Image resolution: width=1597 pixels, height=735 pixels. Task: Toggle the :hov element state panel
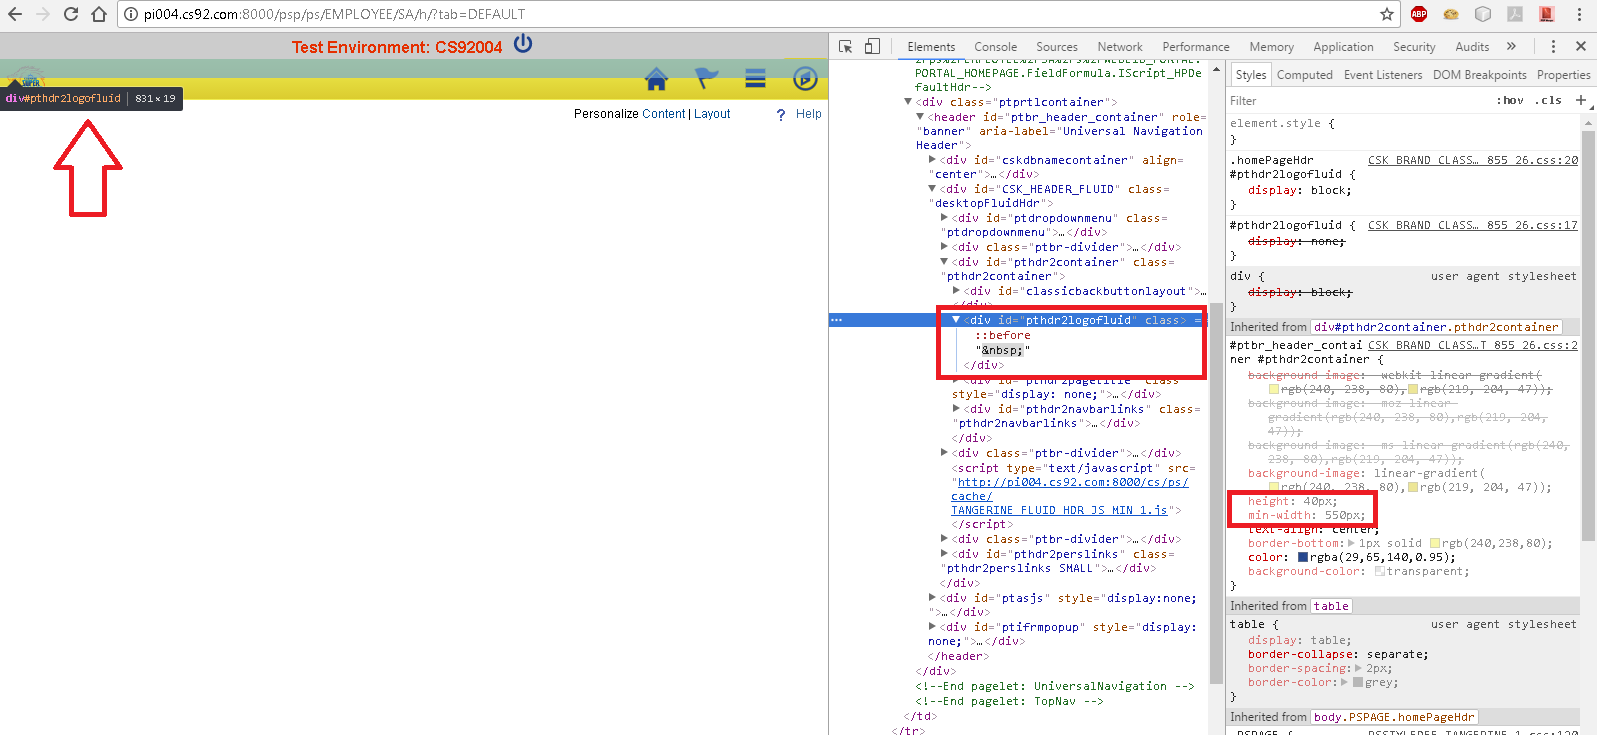(x=1510, y=101)
